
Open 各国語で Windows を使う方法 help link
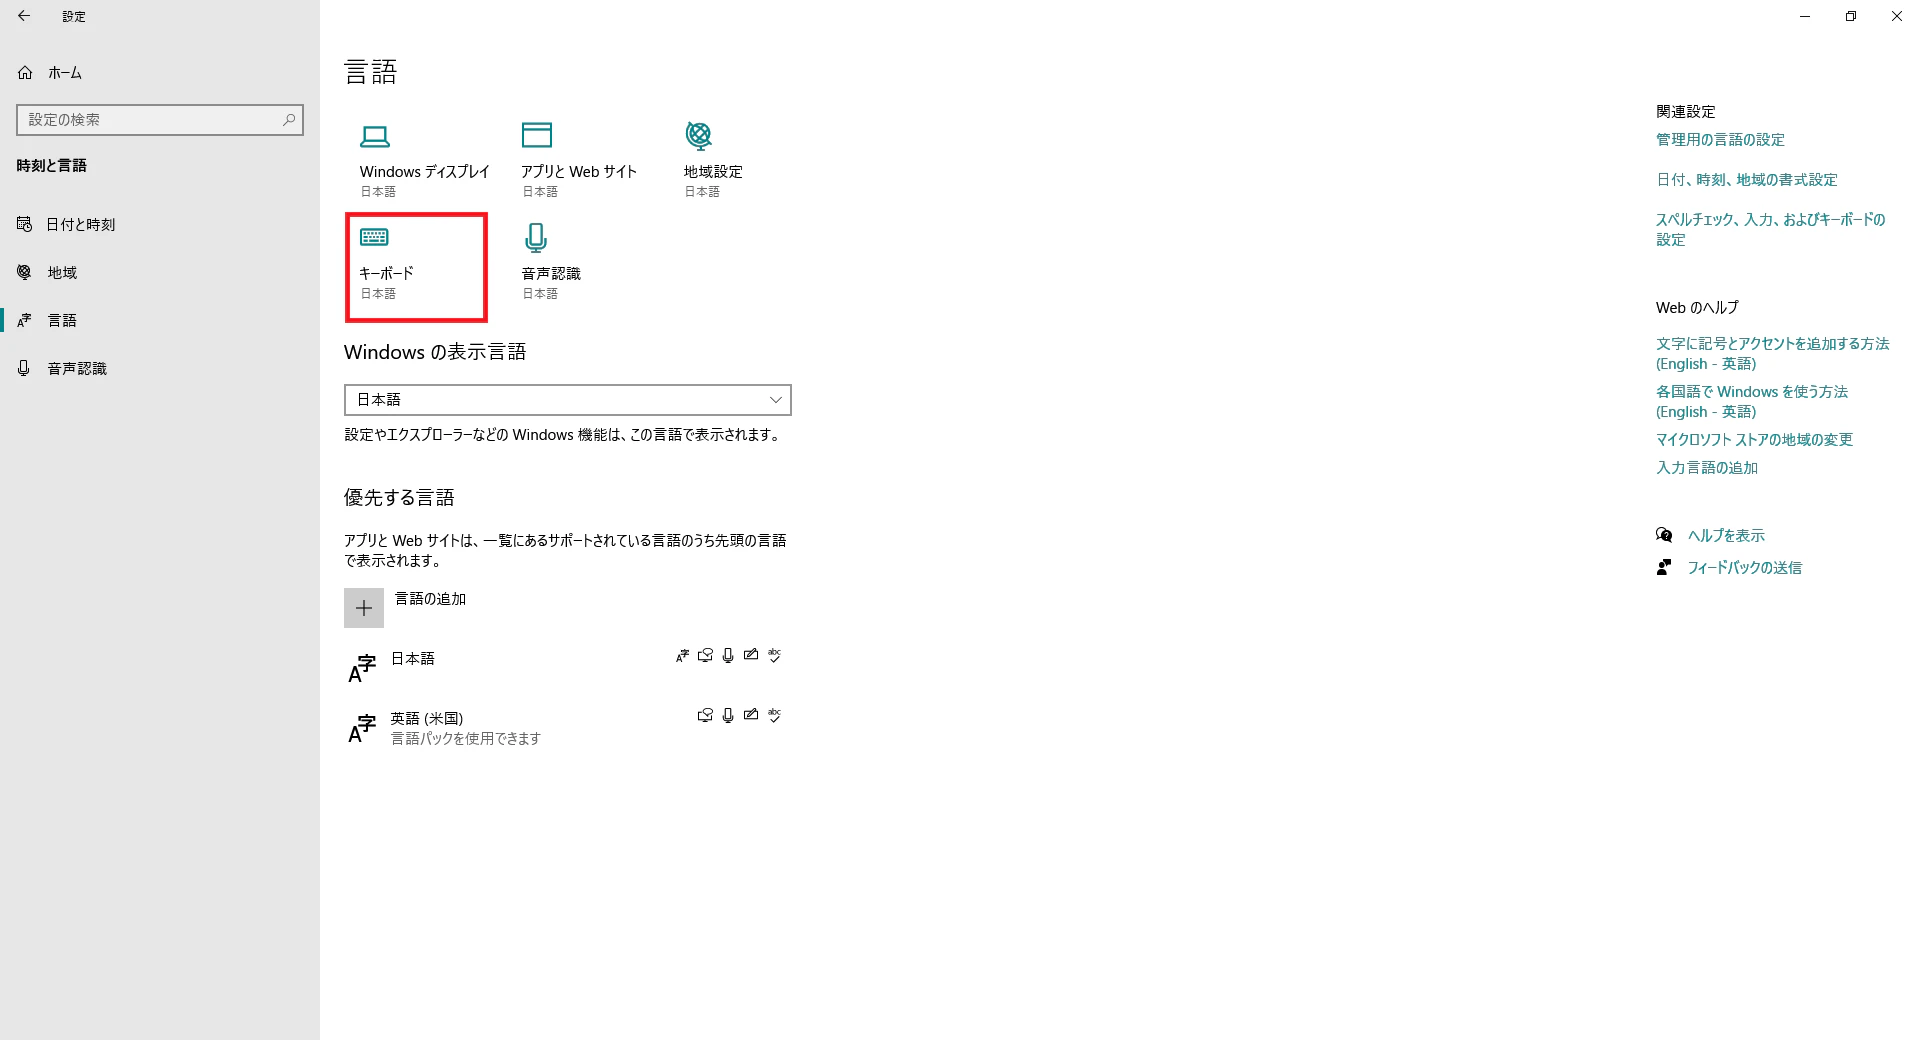tap(1752, 402)
